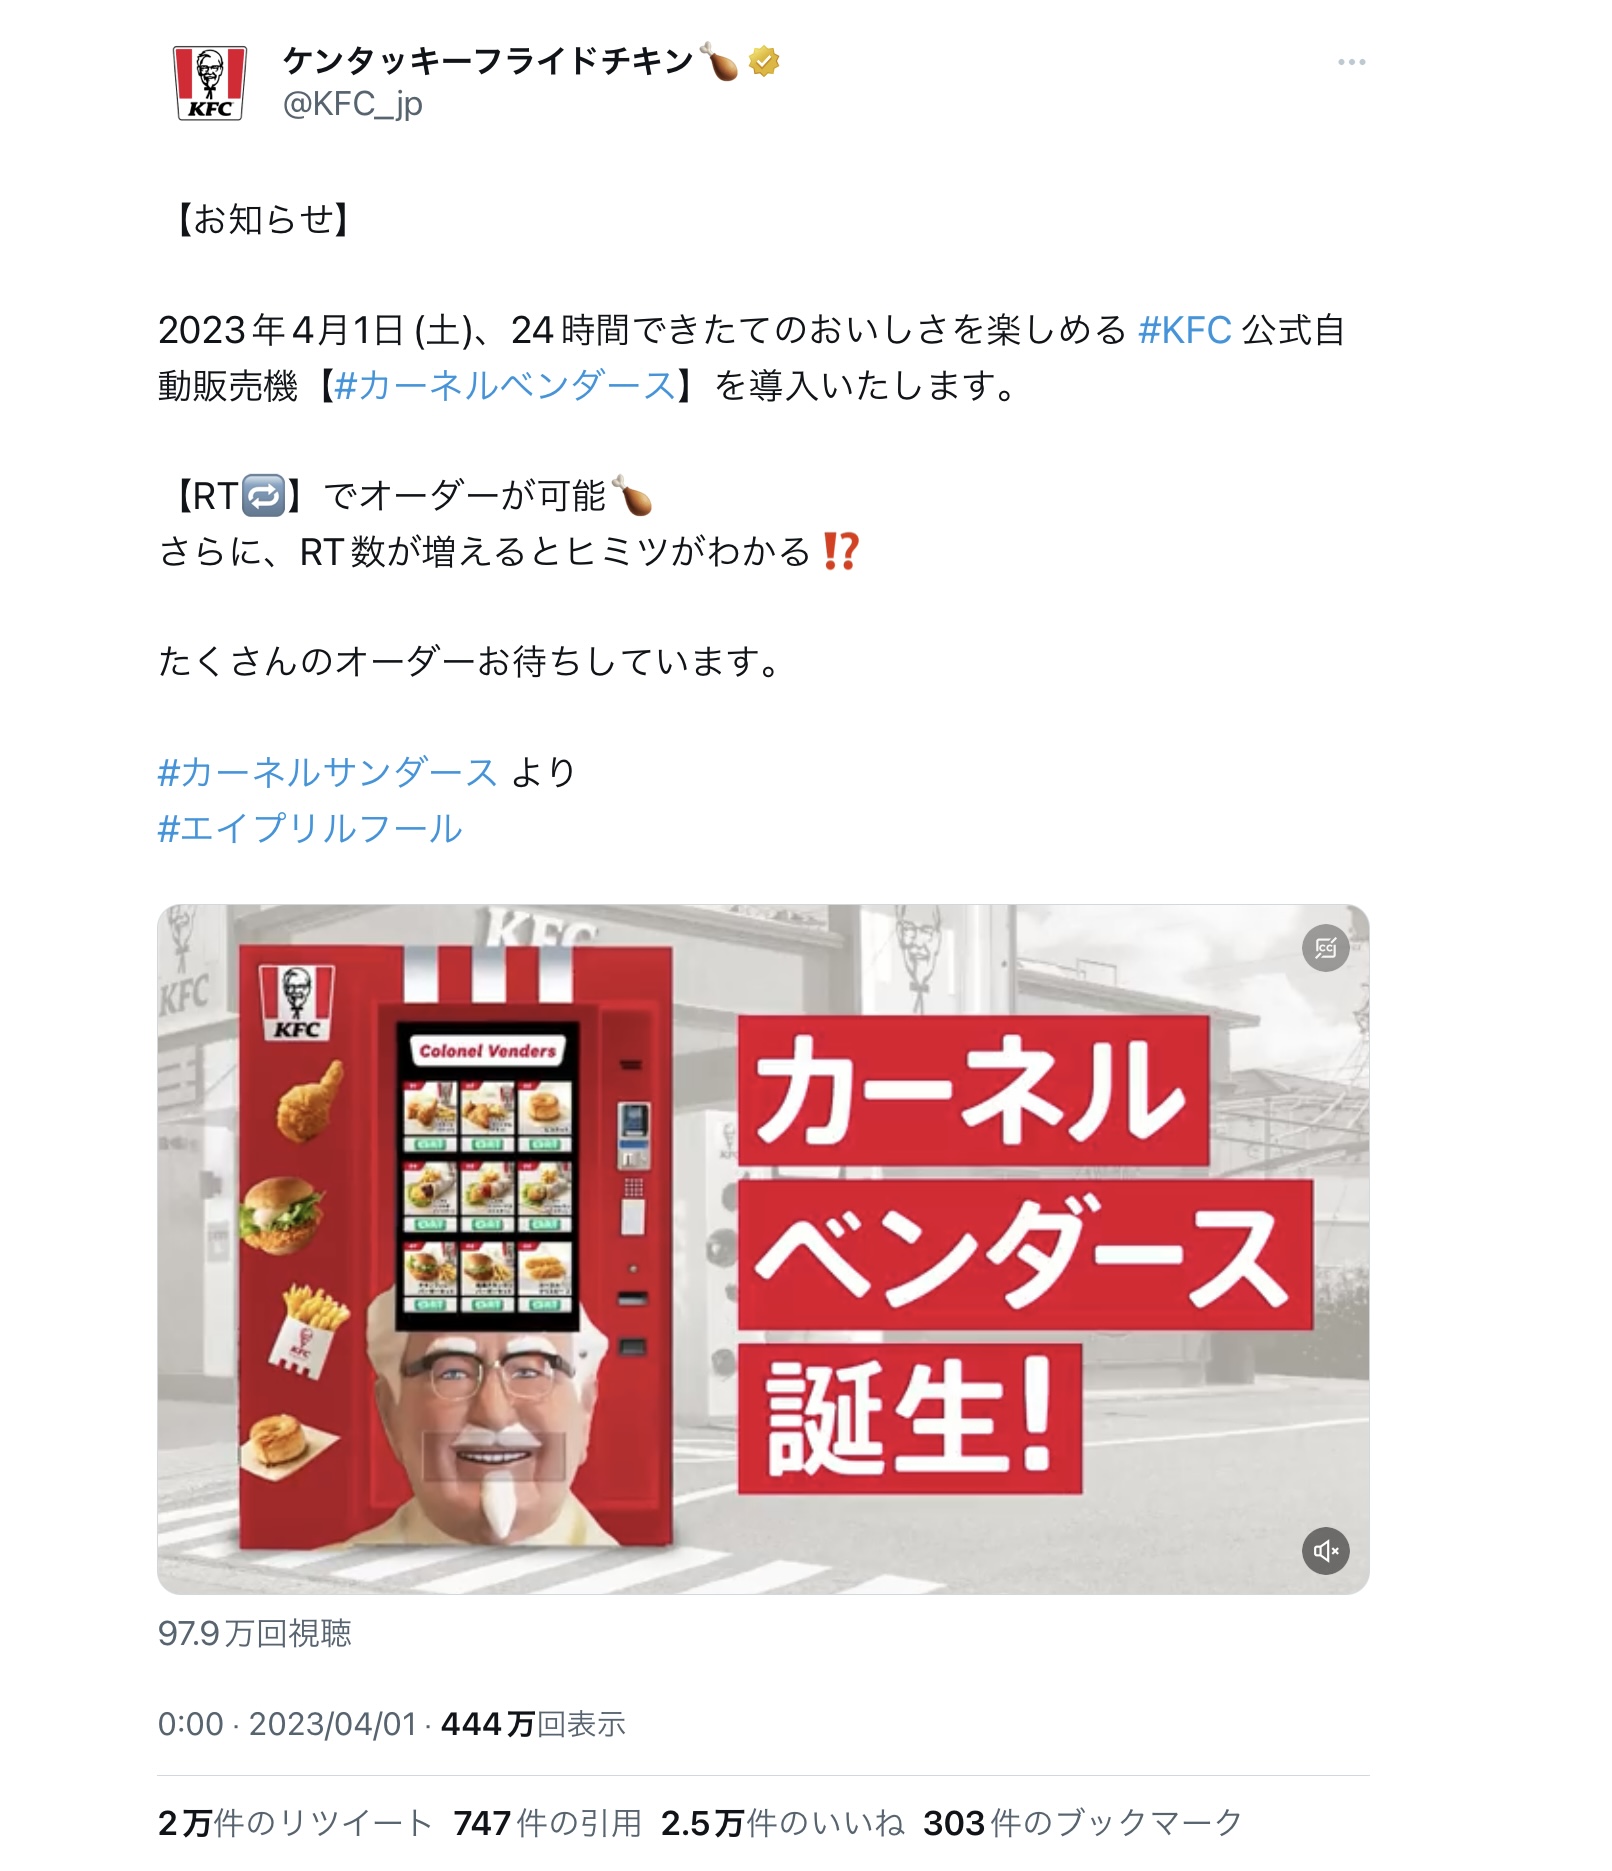View the 747件の引用 quote tweets

[x=547, y=1823]
